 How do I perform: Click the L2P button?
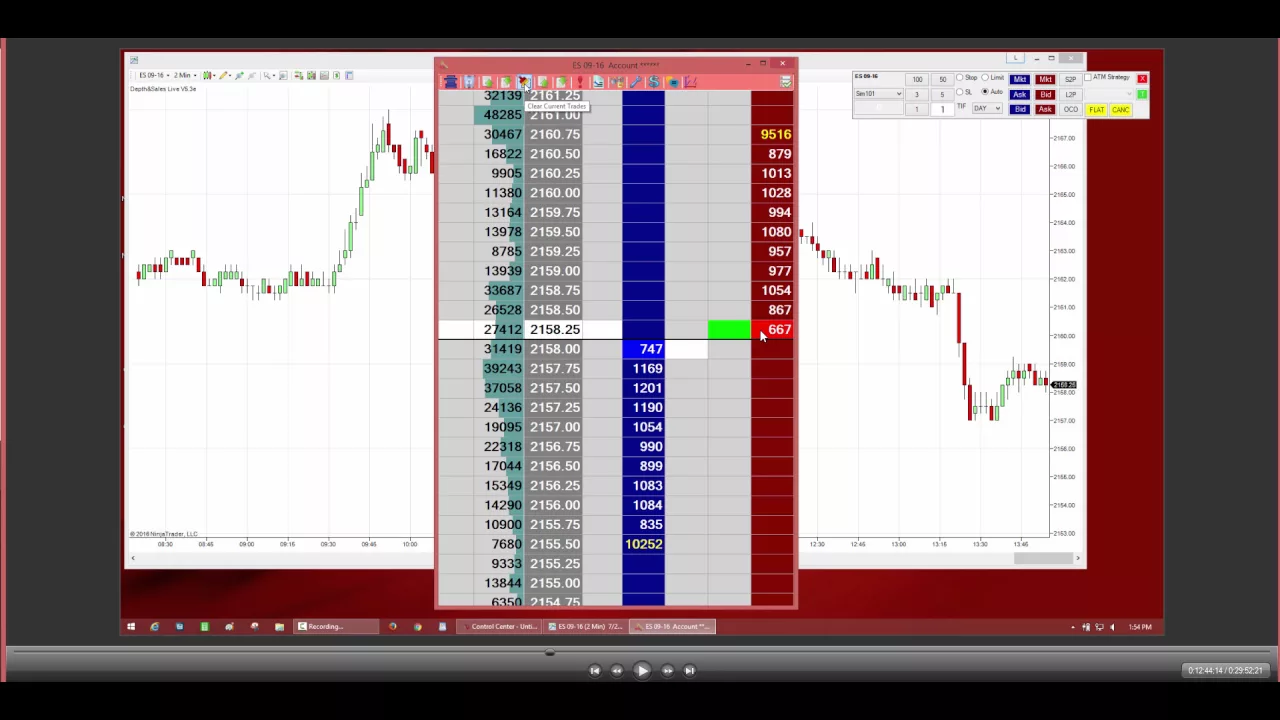(x=1070, y=95)
